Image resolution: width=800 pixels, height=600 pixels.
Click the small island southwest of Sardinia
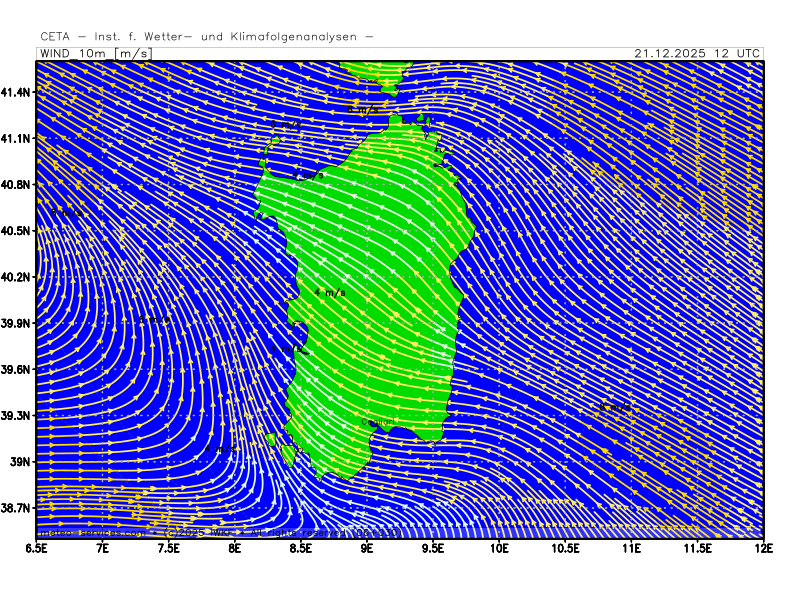(288, 454)
